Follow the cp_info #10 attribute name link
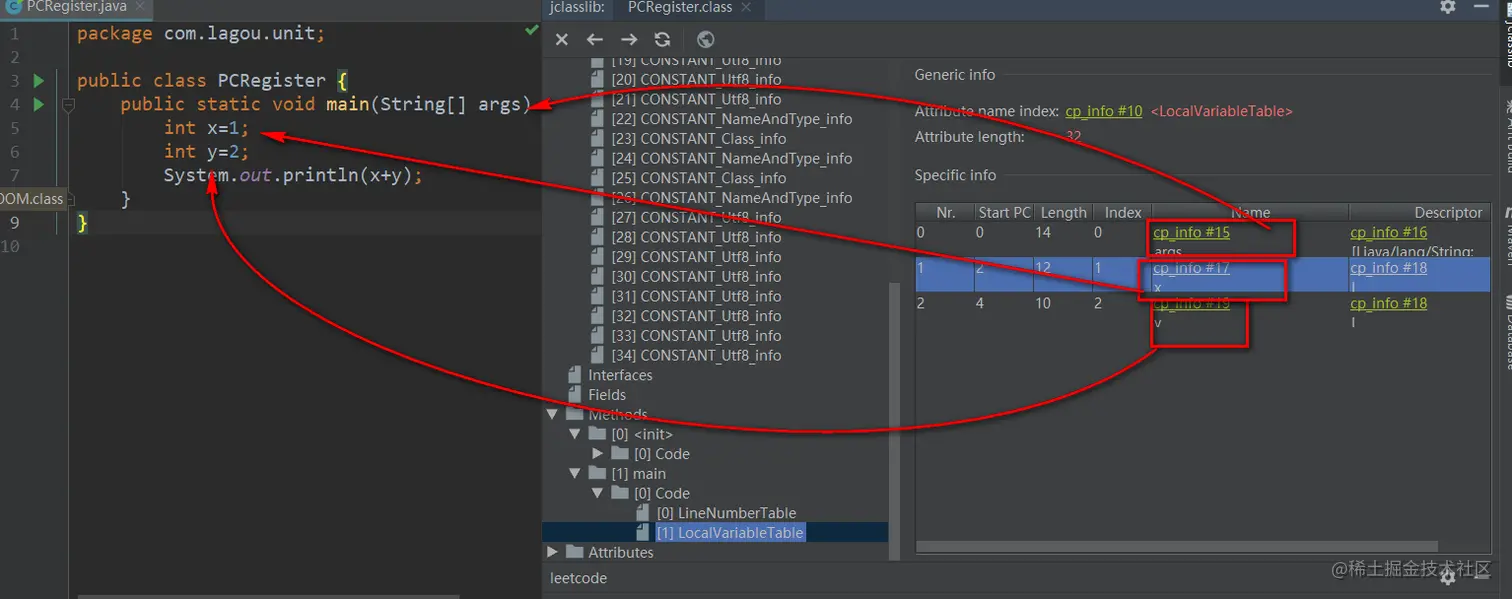Screen dimensions: 1512x599 (x=1104, y=112)
